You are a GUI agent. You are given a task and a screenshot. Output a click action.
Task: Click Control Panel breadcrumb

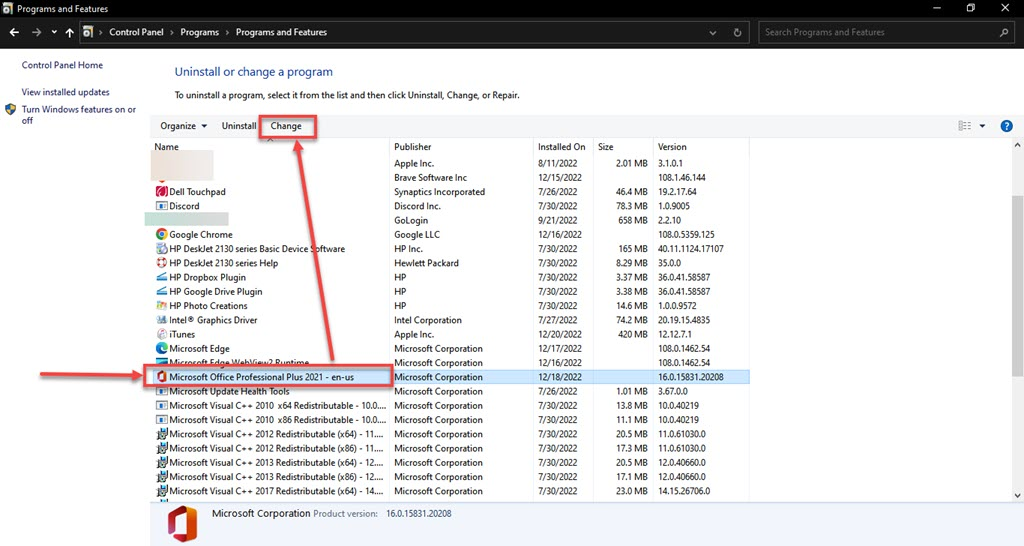click(136, 32)
